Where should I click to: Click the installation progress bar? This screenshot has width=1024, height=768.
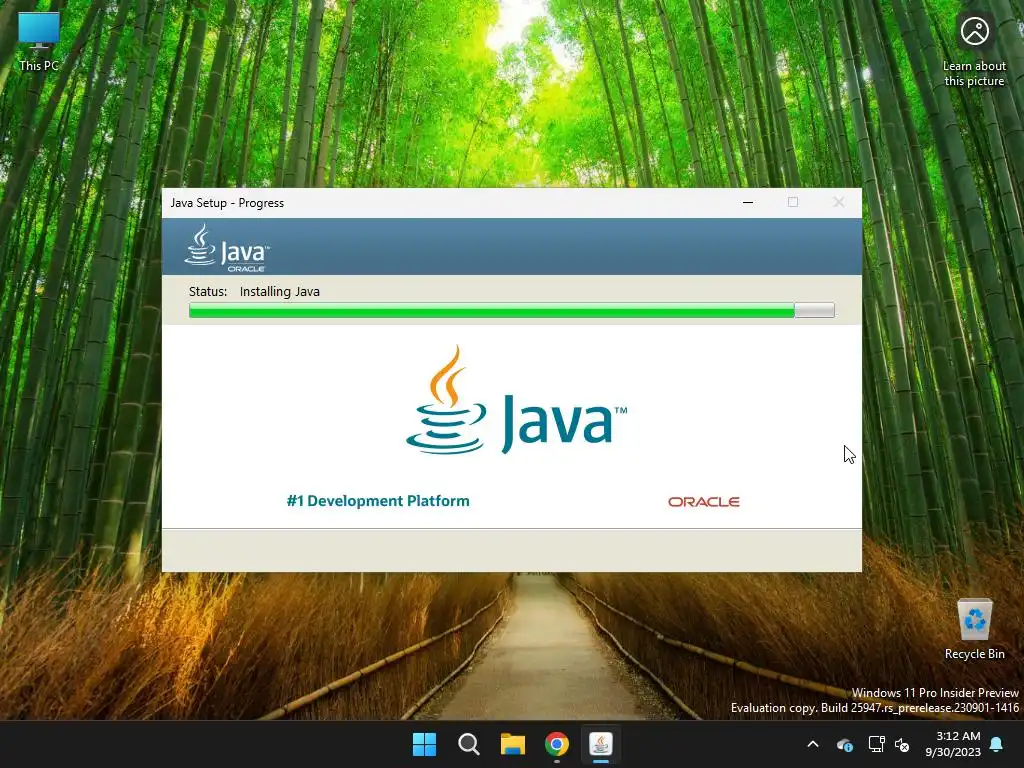511,310
